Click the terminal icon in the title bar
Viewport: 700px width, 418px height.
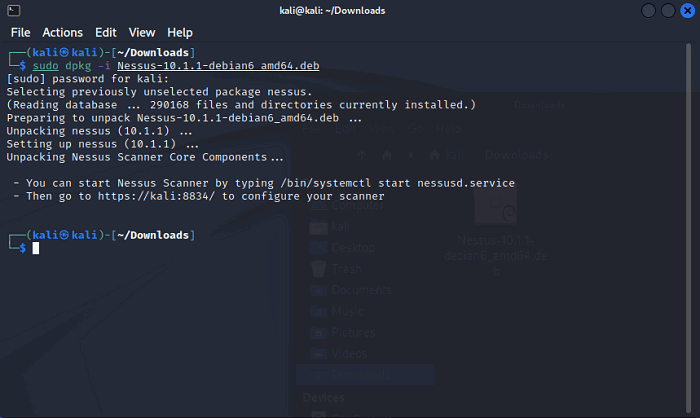click(x=12, y=10)
